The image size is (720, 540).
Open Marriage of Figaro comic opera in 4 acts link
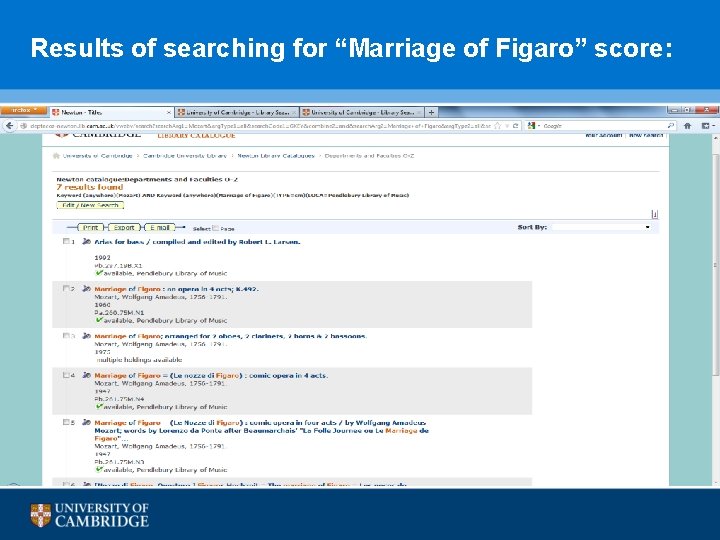[x=211, y=376]
